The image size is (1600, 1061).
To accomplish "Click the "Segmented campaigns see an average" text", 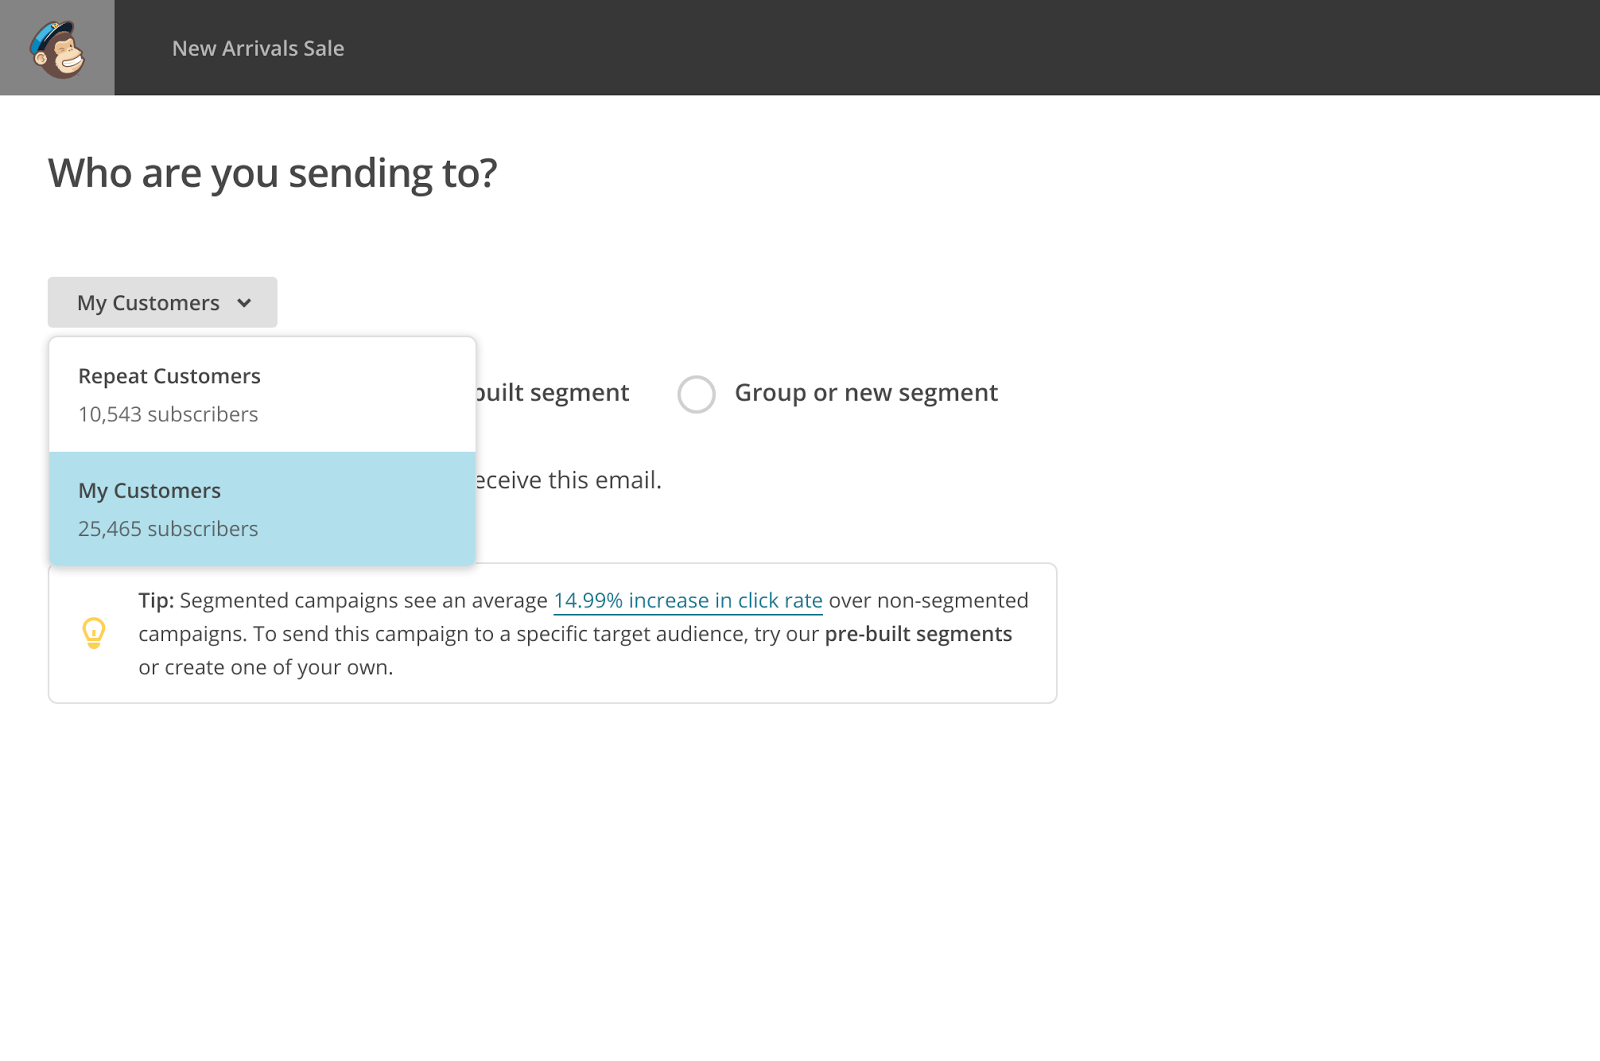I will point(363,601).
